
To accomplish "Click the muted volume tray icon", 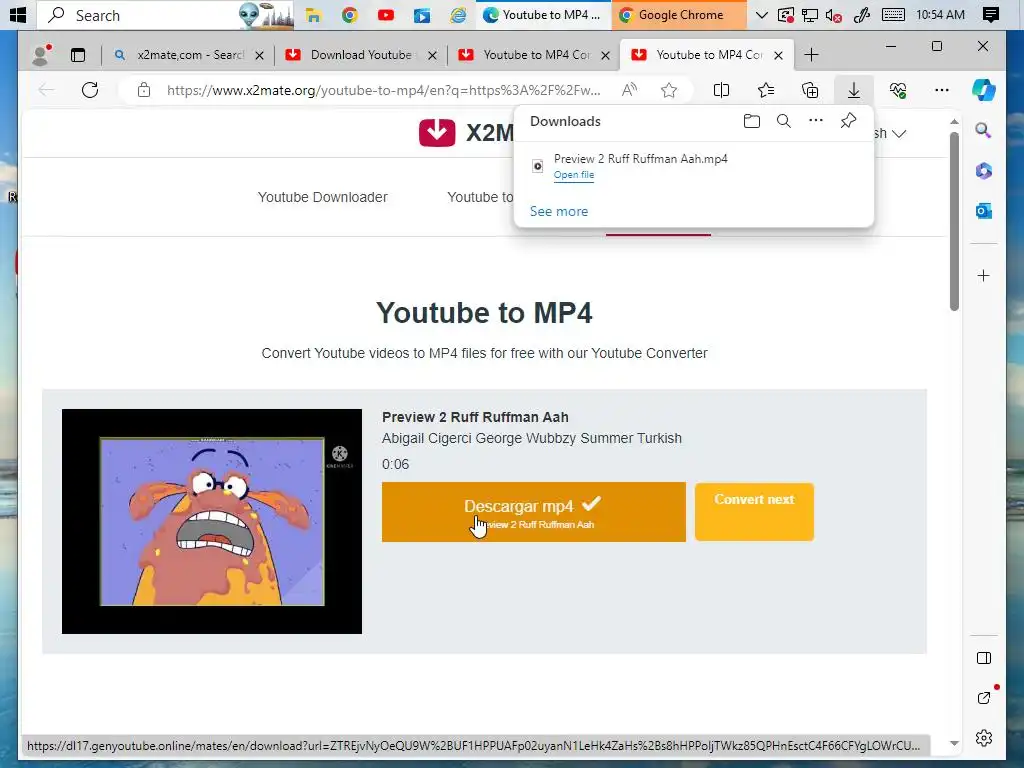I will [834, 15].
